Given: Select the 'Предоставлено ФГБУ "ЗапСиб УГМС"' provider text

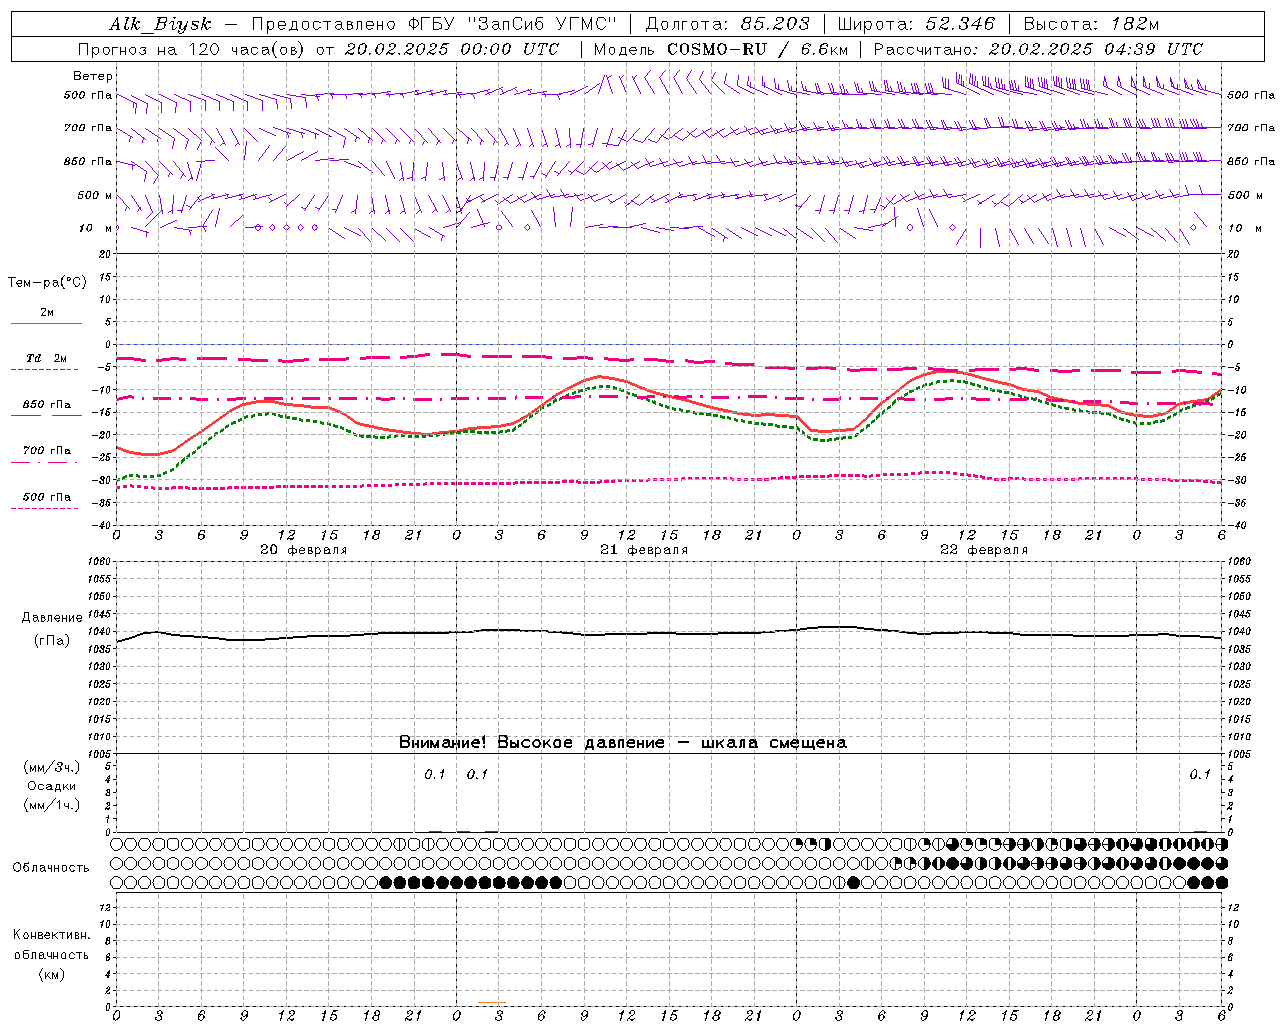Looking at the screenshot, I should coord(434,24).
